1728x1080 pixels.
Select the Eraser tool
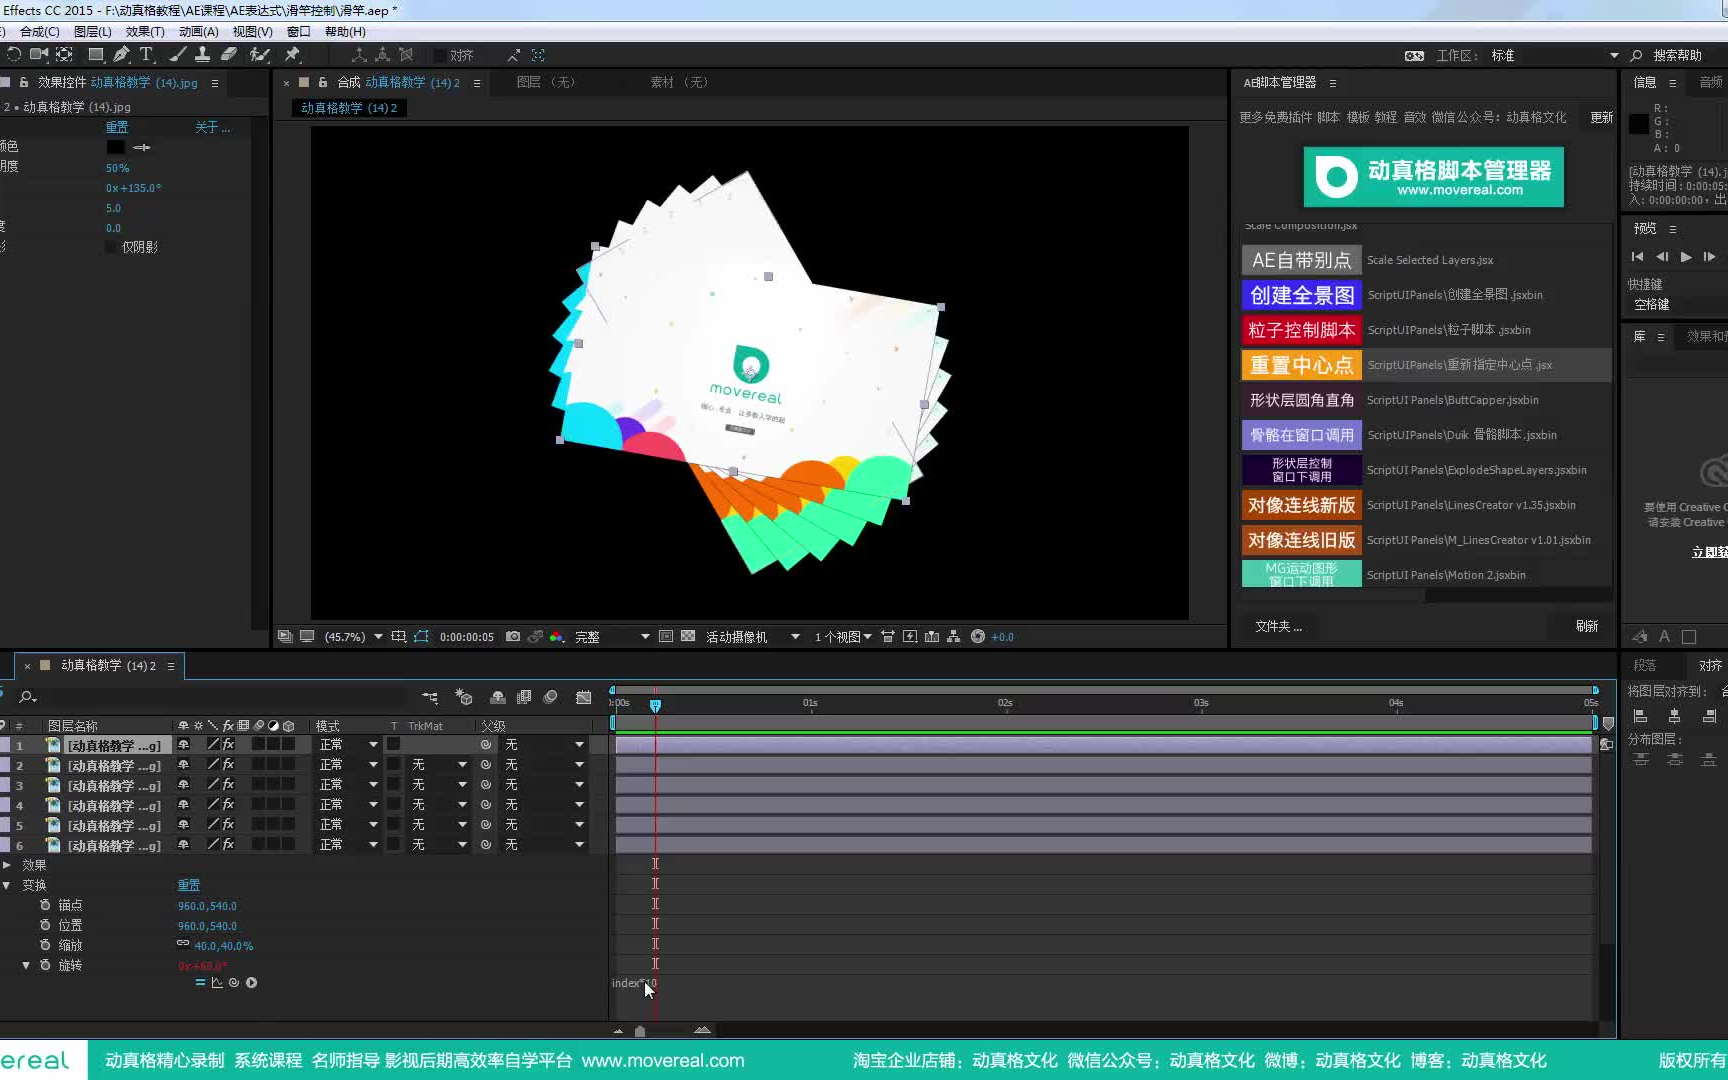point(229,55)
